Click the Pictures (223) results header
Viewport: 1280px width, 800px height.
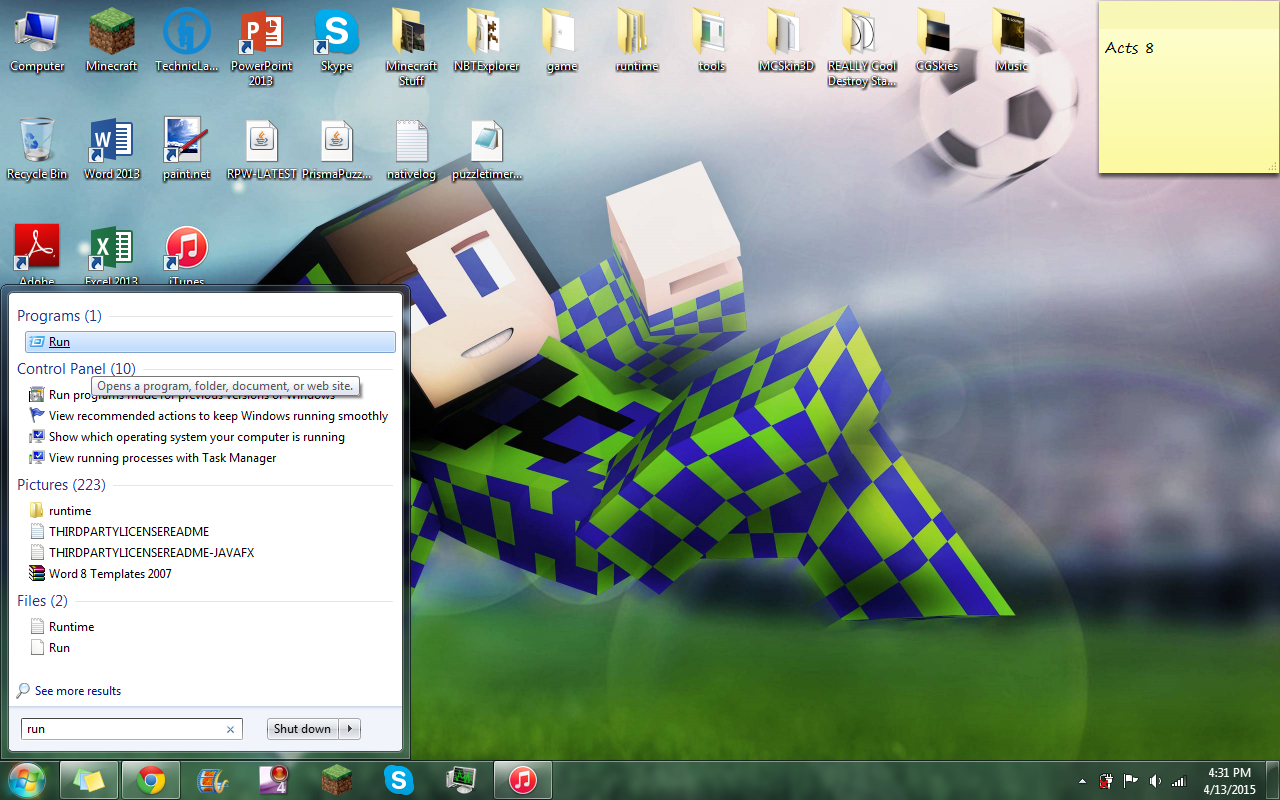click(x=61, y=485)
